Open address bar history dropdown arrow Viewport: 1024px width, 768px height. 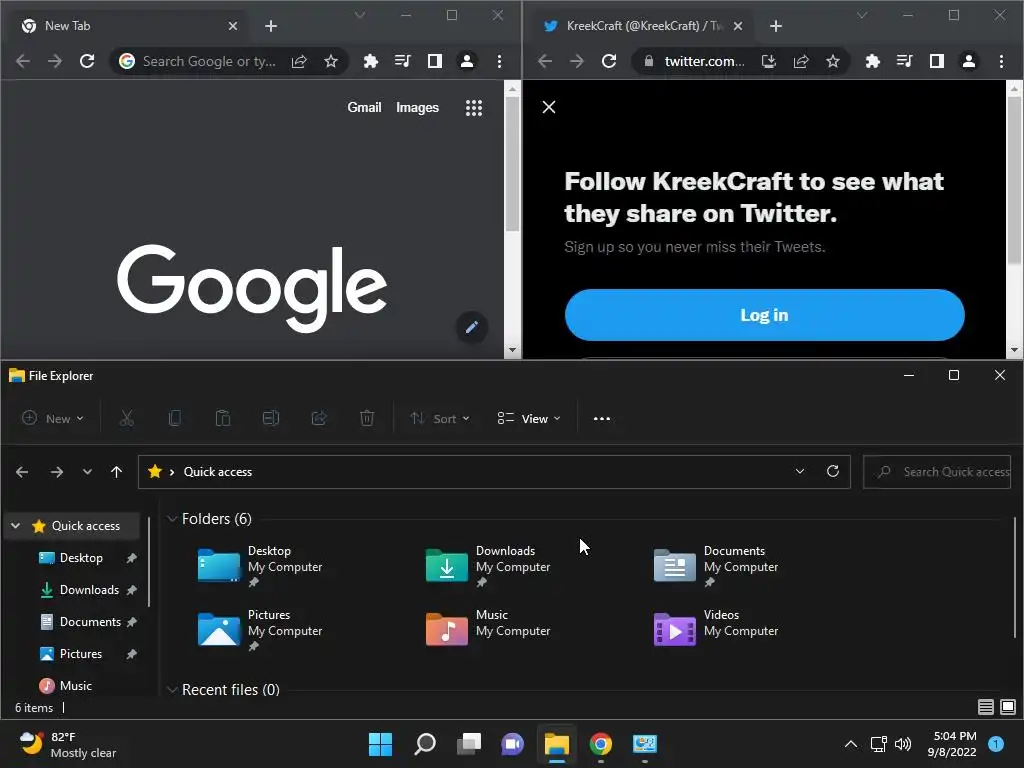[799, 472]
